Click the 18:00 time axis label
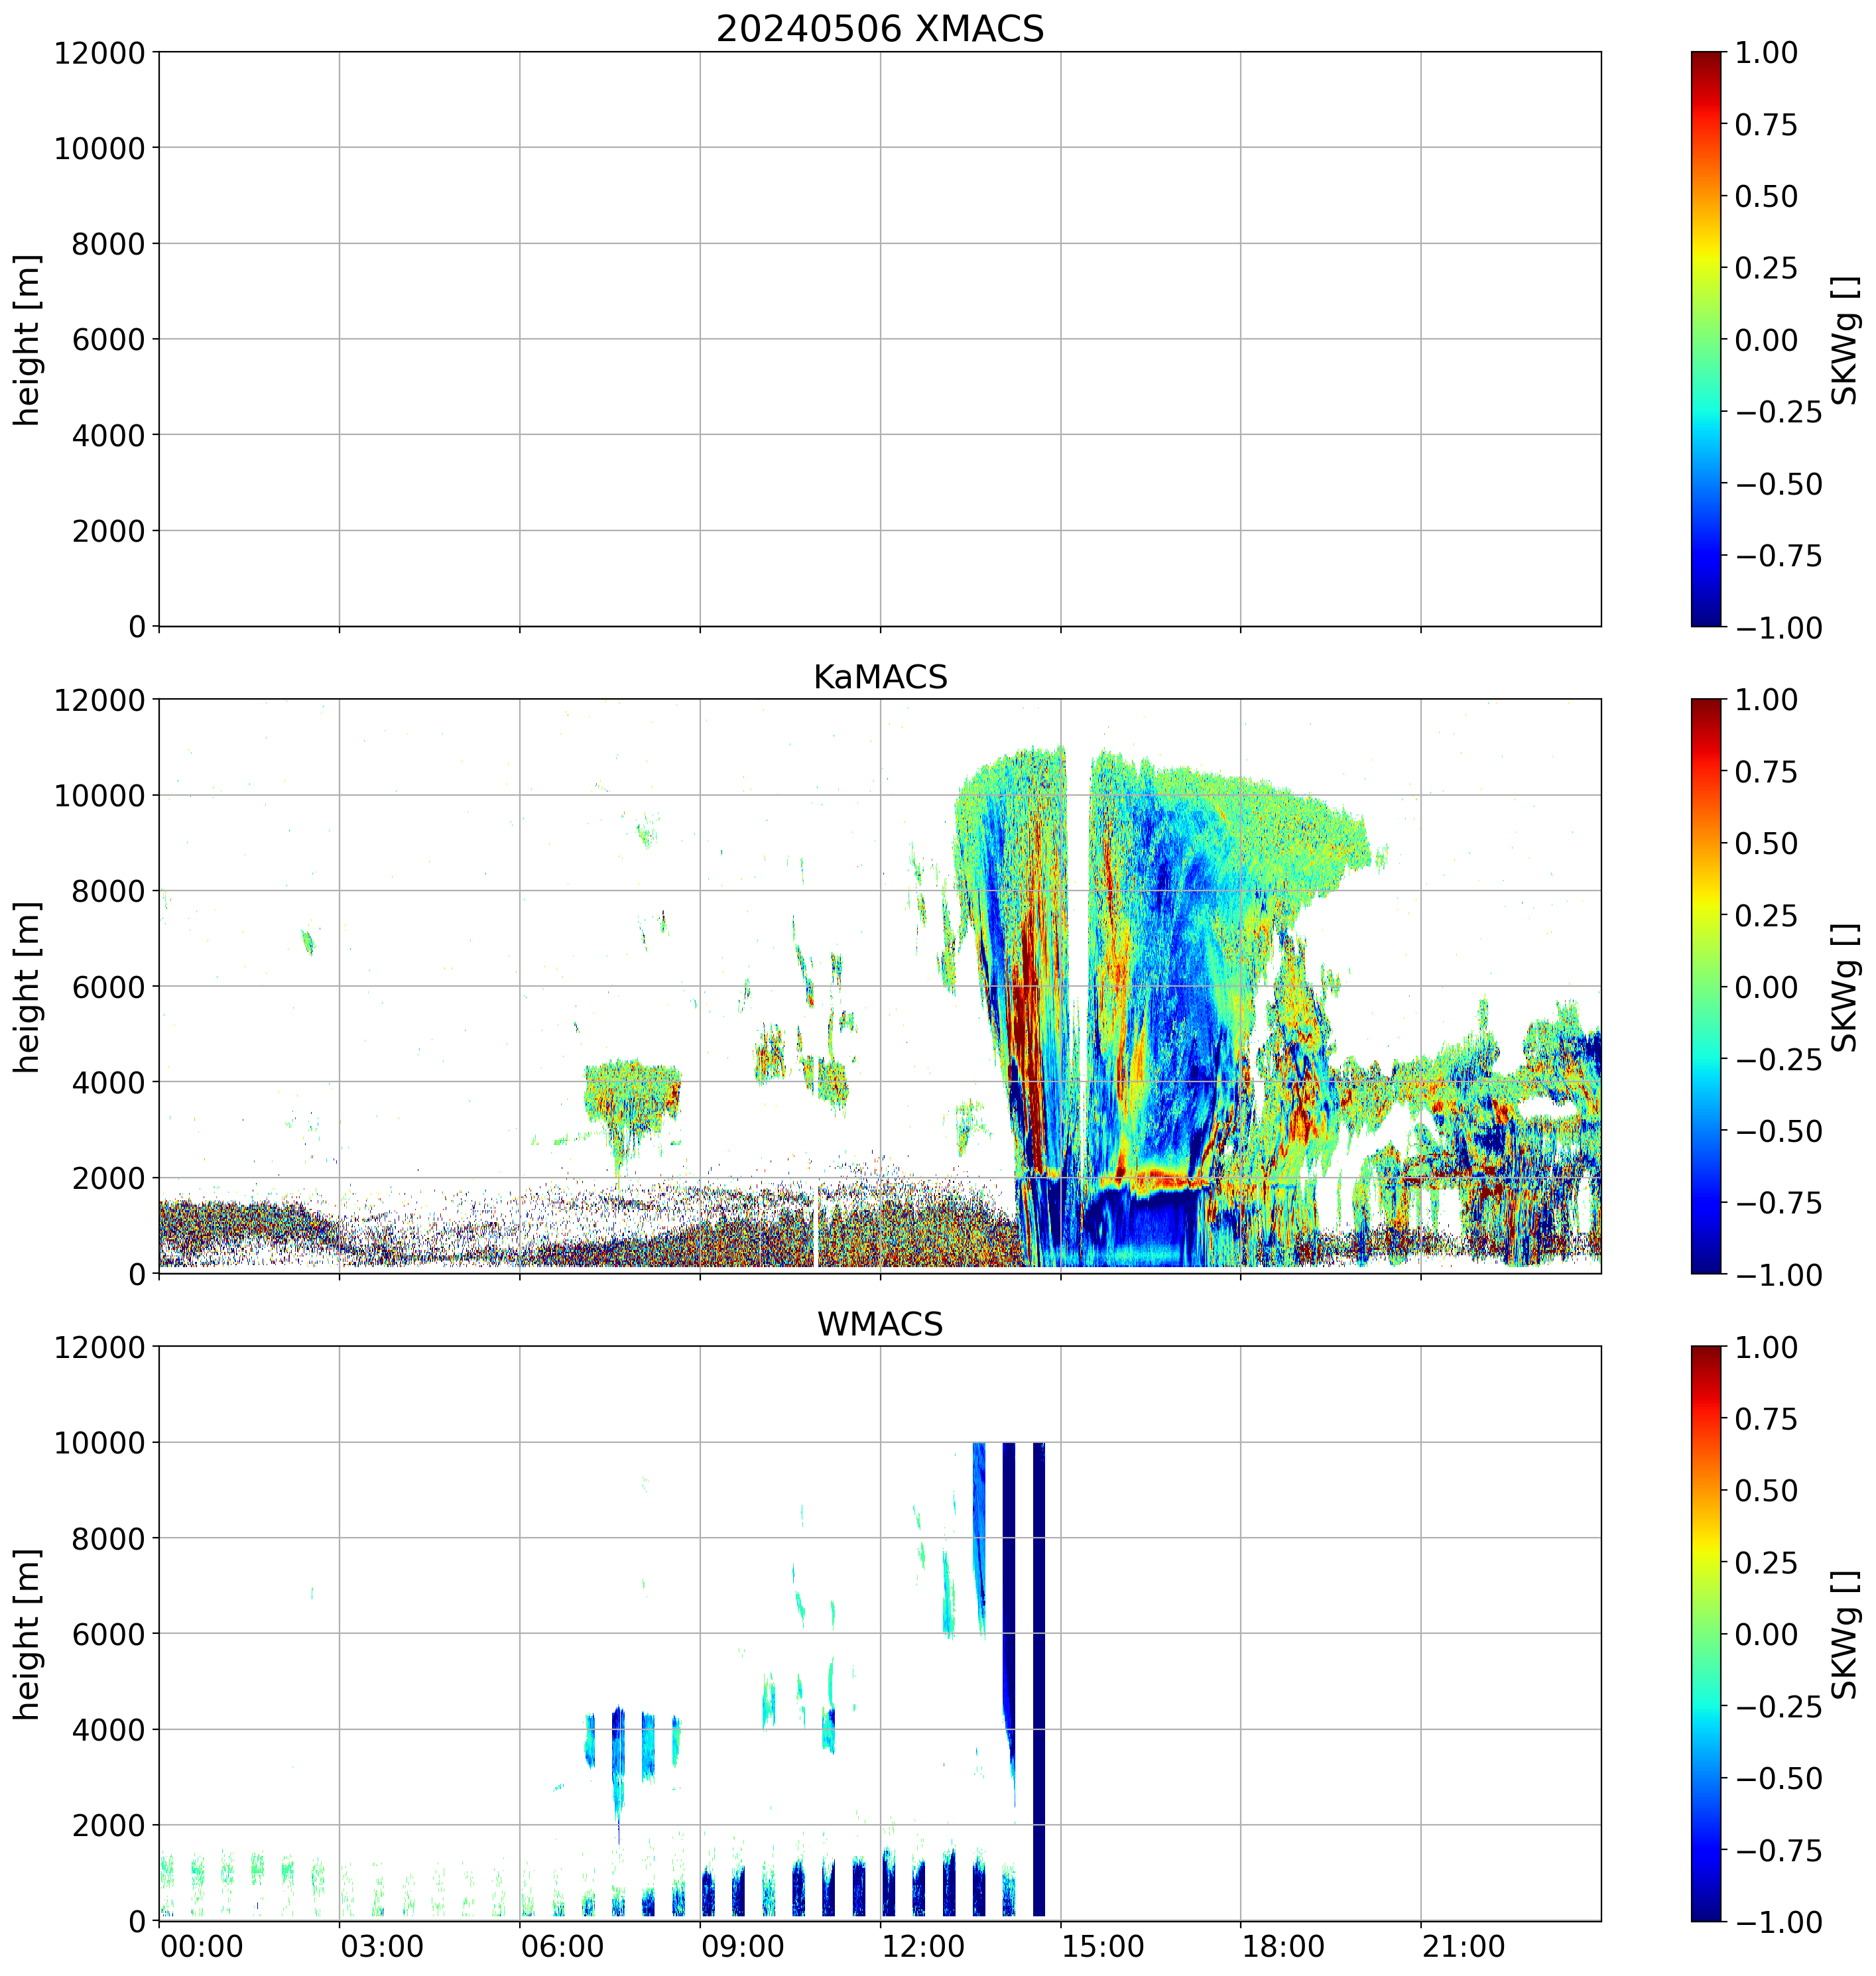 1283,1946
